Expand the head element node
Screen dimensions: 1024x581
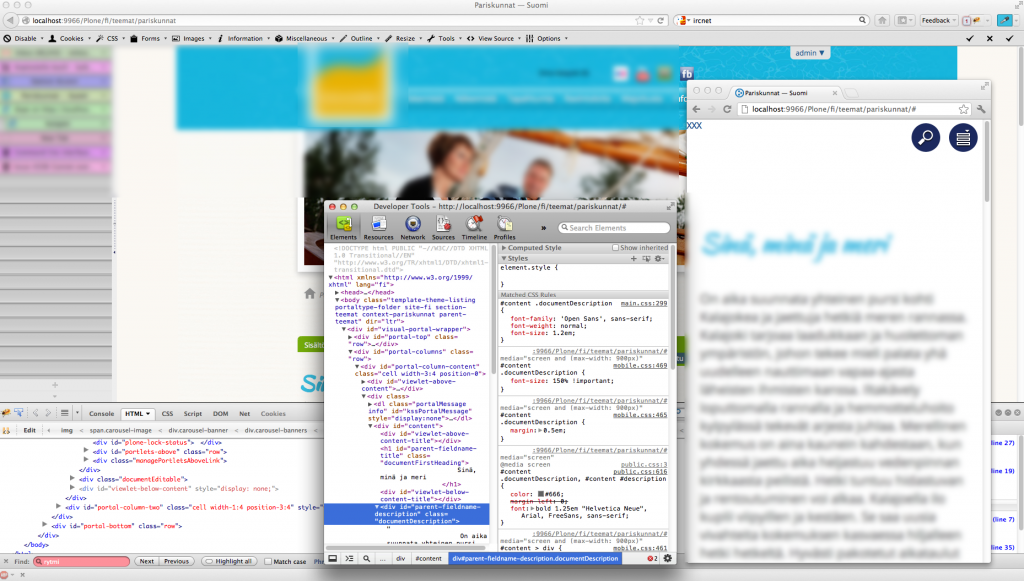click(x=337, y=292)
